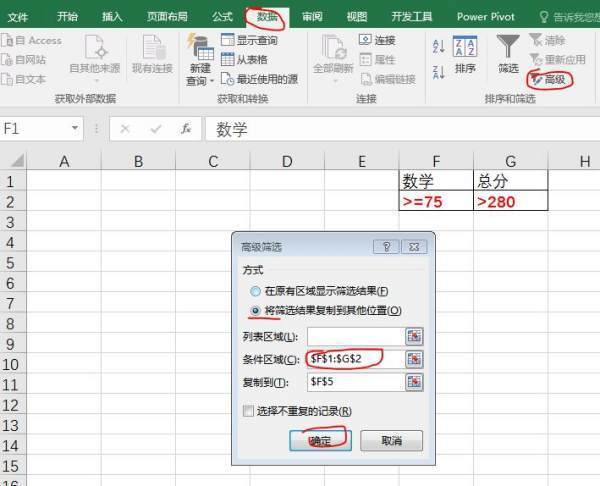This screenshot has height=486, width=600.
Task: Click the select-all corner triangle
Action: 17,160
